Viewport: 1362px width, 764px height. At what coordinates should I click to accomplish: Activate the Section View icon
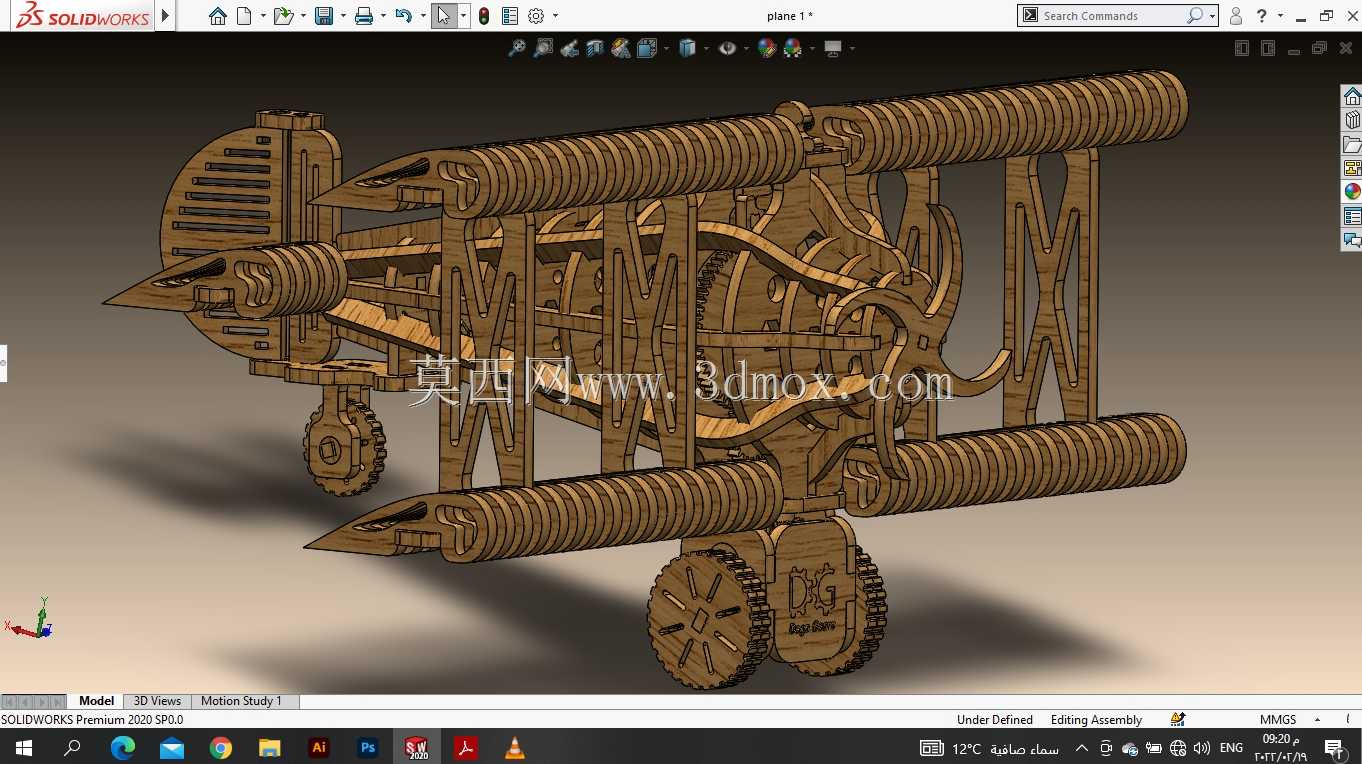click(595, 48)
